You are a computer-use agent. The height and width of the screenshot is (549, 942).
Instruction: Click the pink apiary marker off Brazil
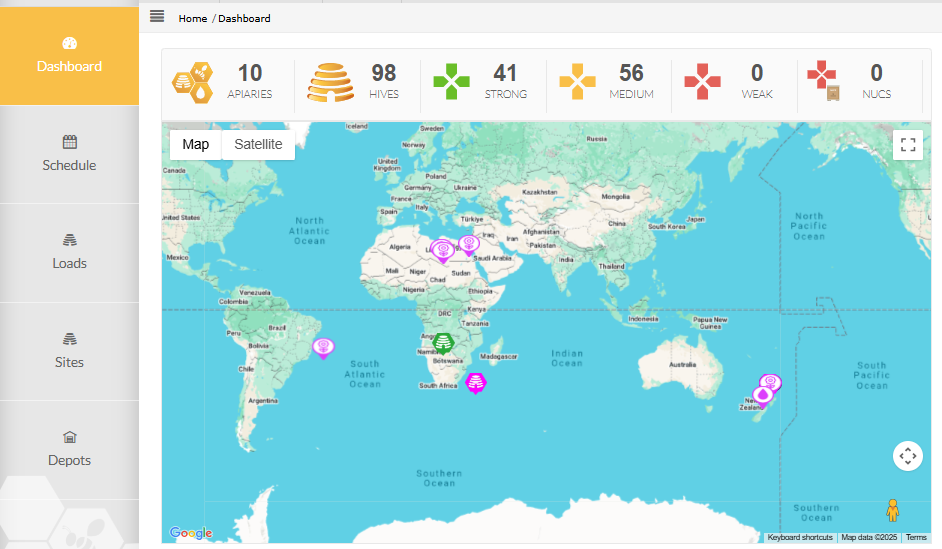coord(323,348)
